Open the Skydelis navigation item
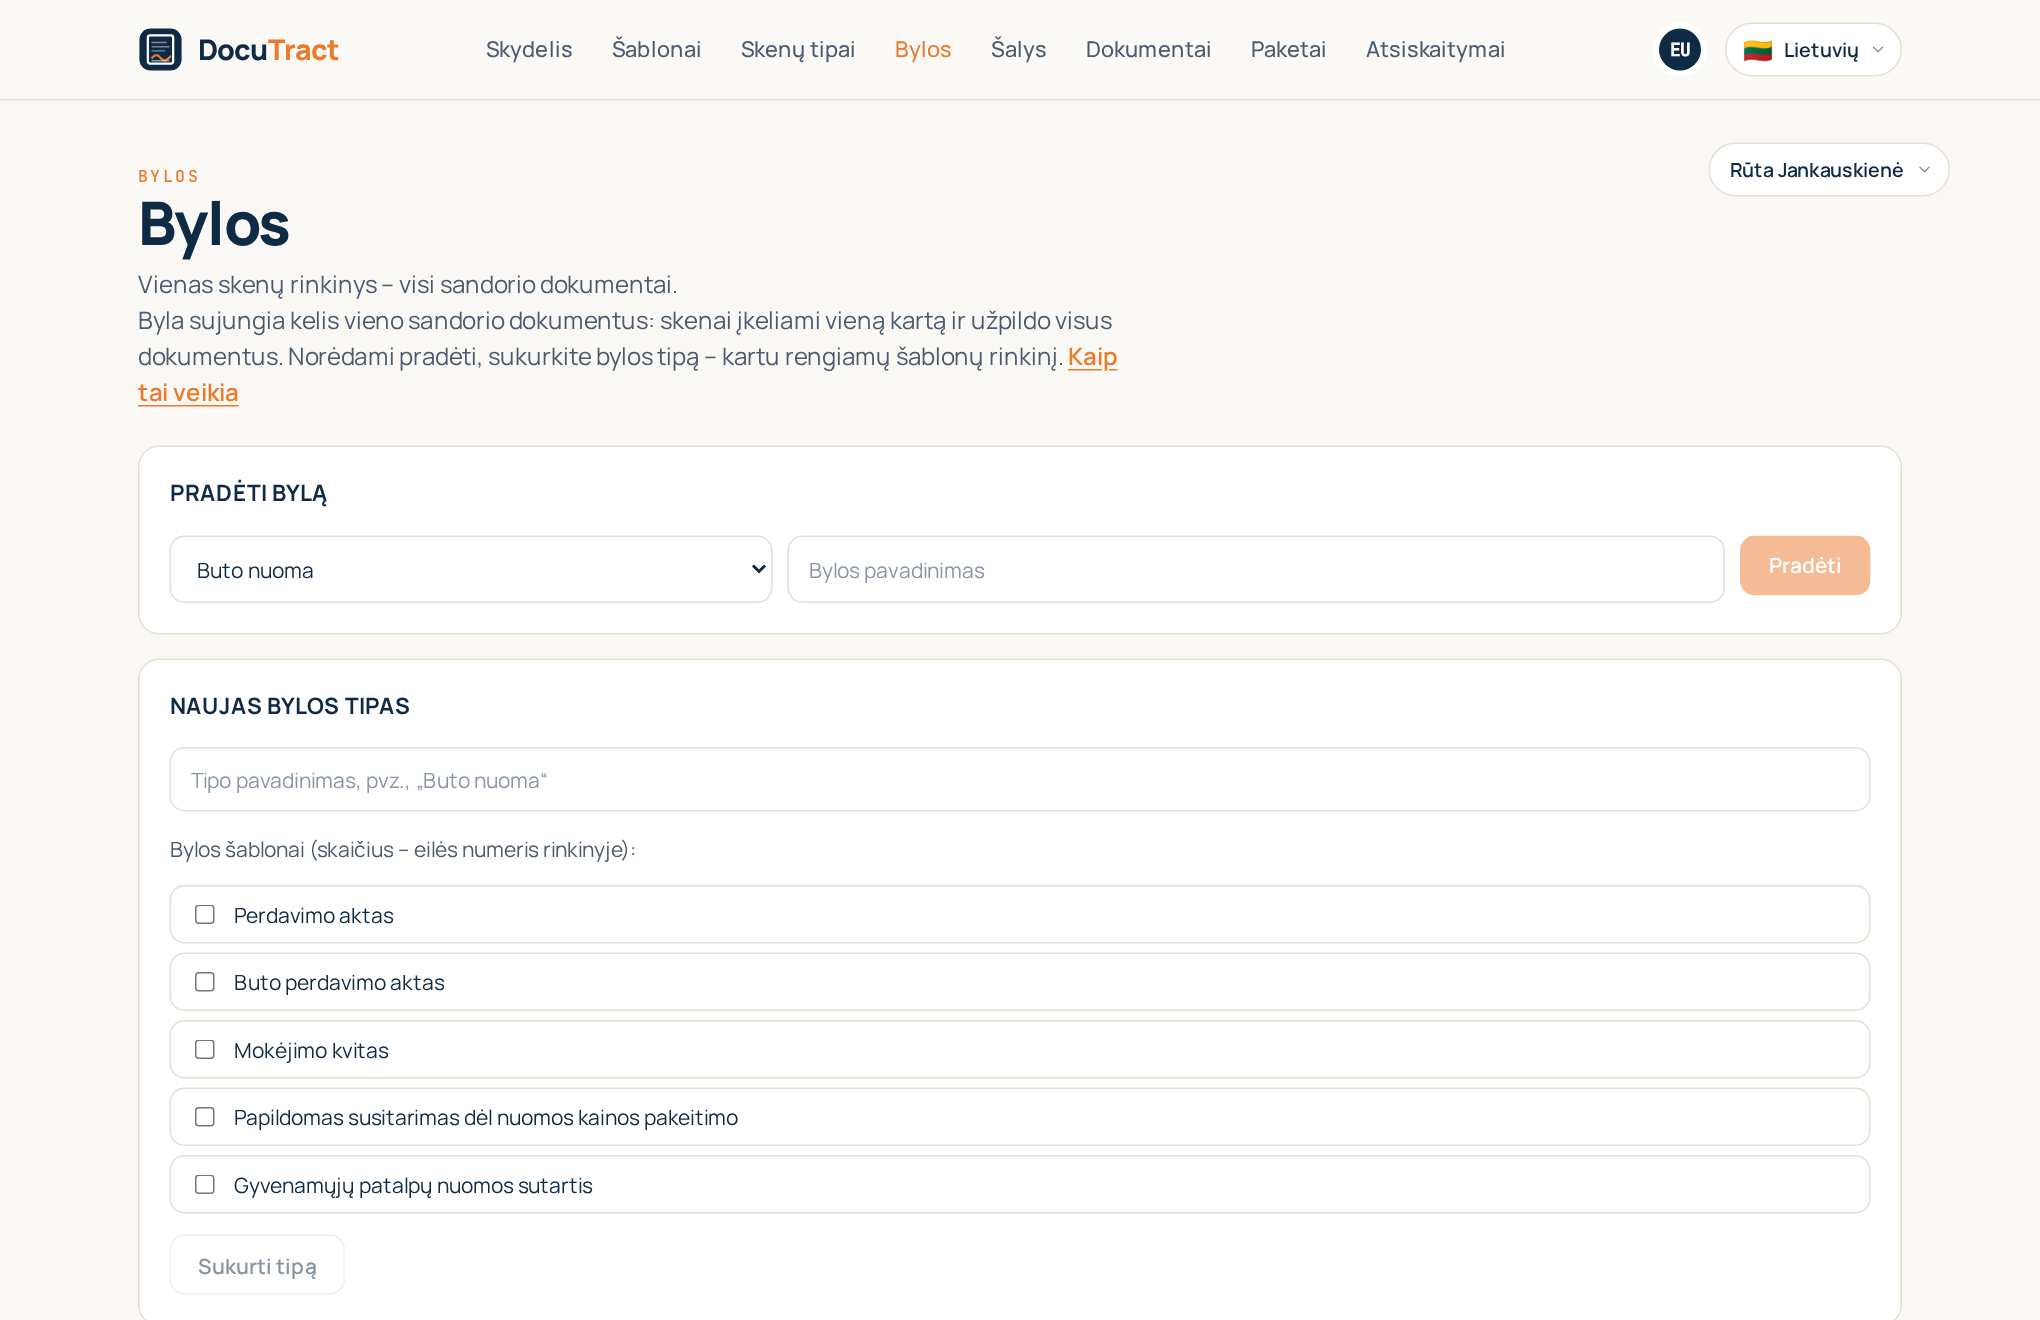2040x1320 pixels. pyautogui.click(x=529, y=49)
